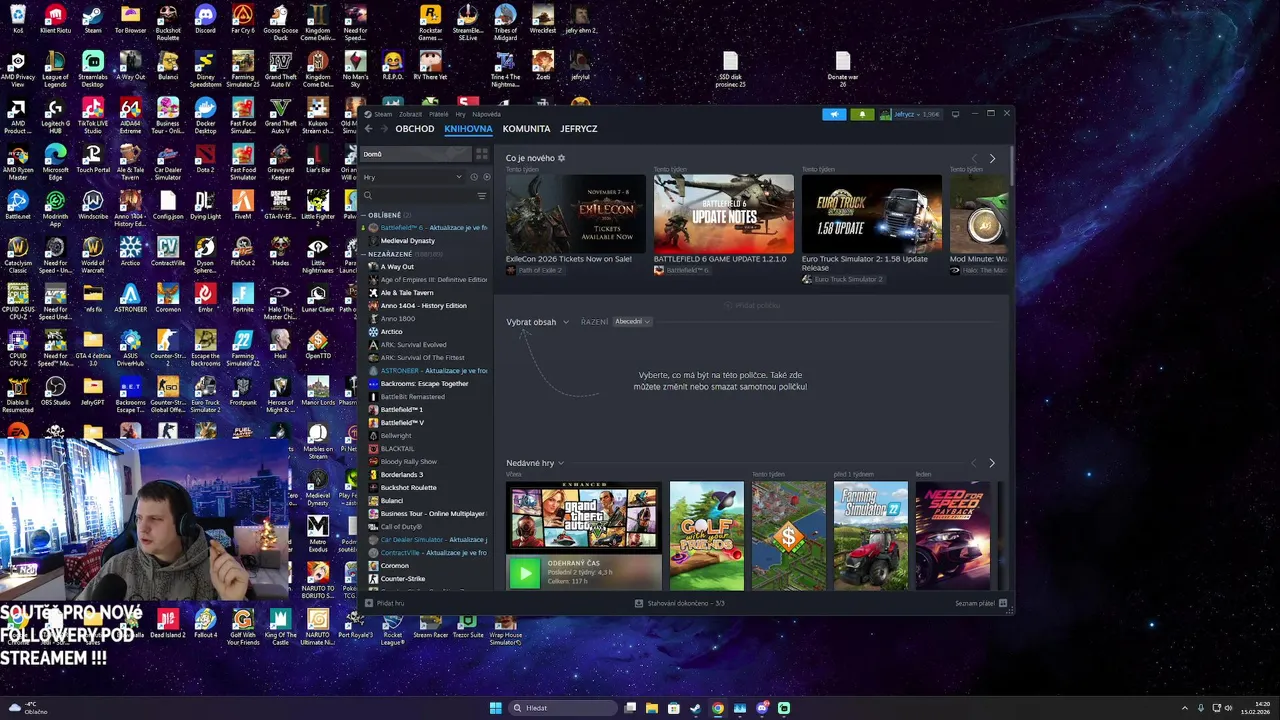
Task: Open the Fortnite desktop shortcut
Action: pos(243,297)
